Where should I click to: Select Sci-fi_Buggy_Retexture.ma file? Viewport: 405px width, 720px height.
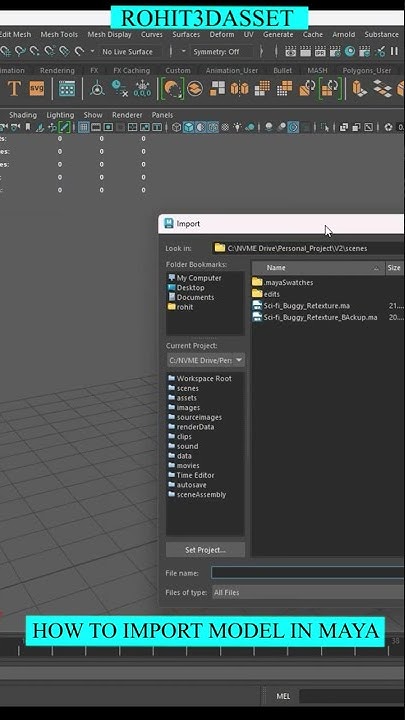tap(302, 305)
